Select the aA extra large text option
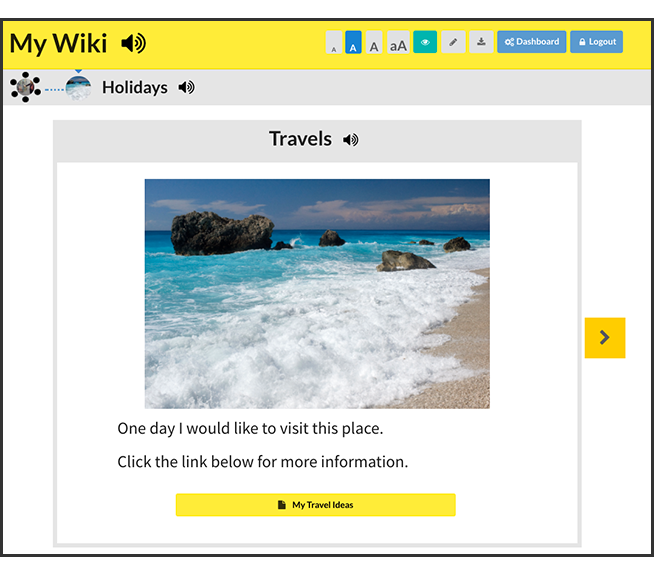 pos(398,42)
